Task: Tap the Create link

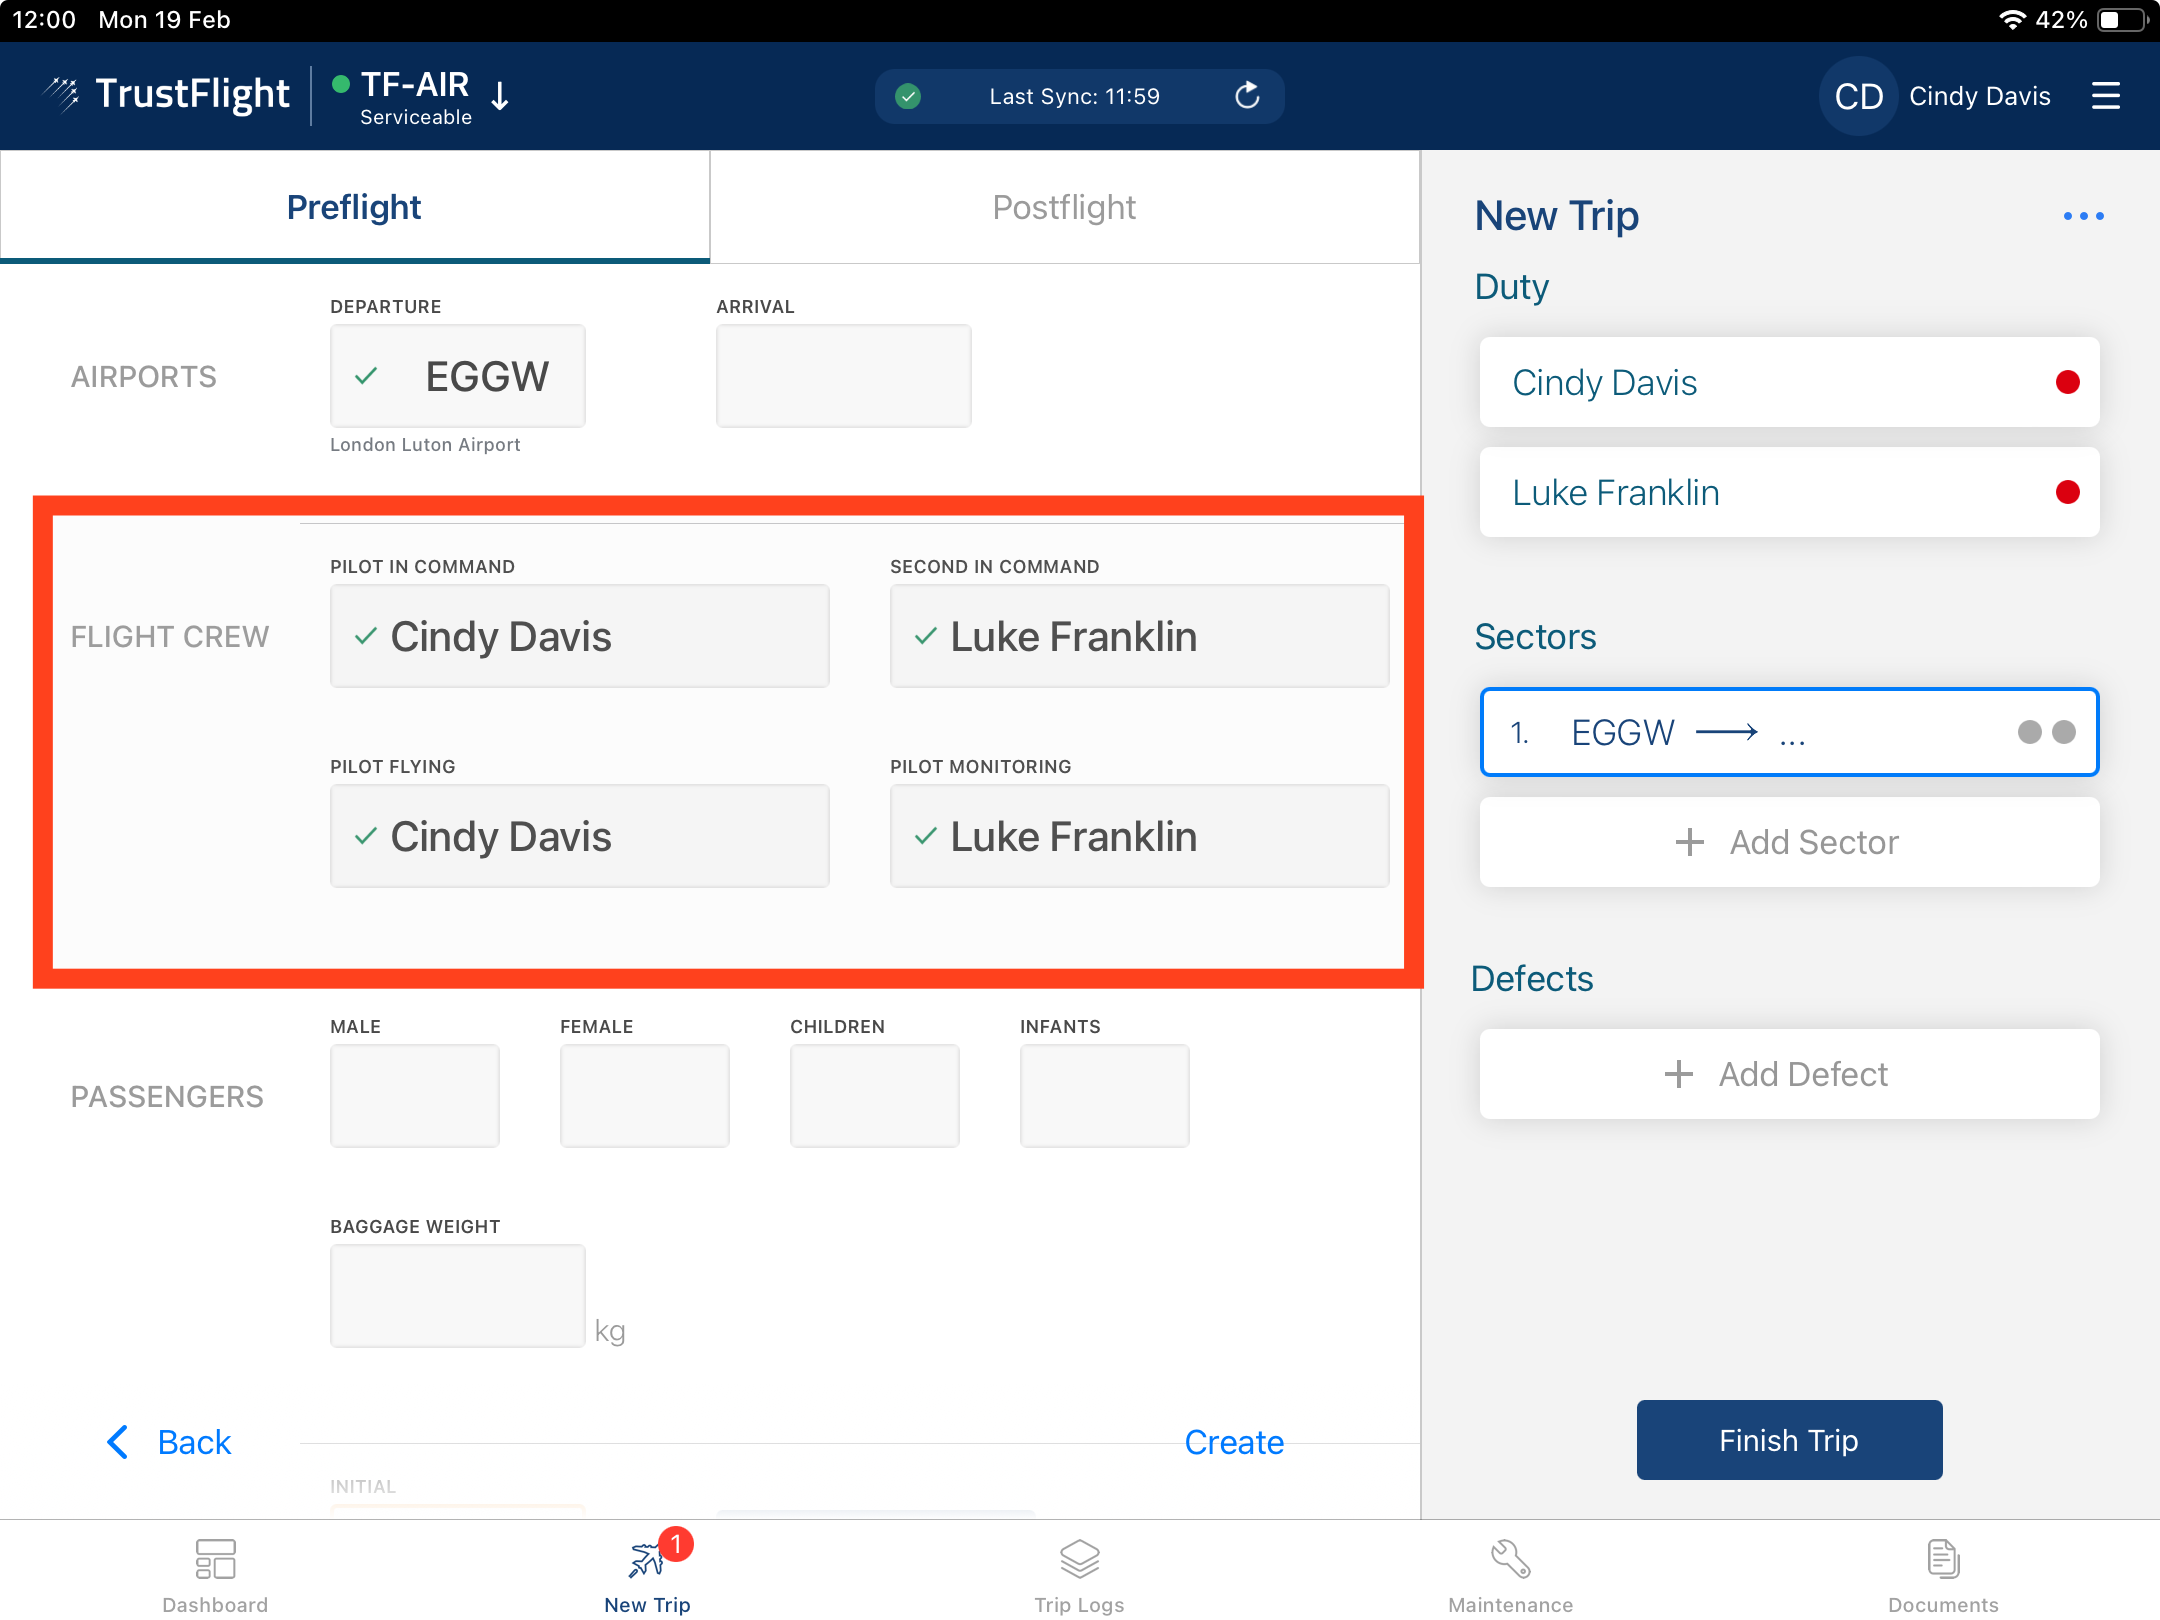Action: click(1233, 1442)
